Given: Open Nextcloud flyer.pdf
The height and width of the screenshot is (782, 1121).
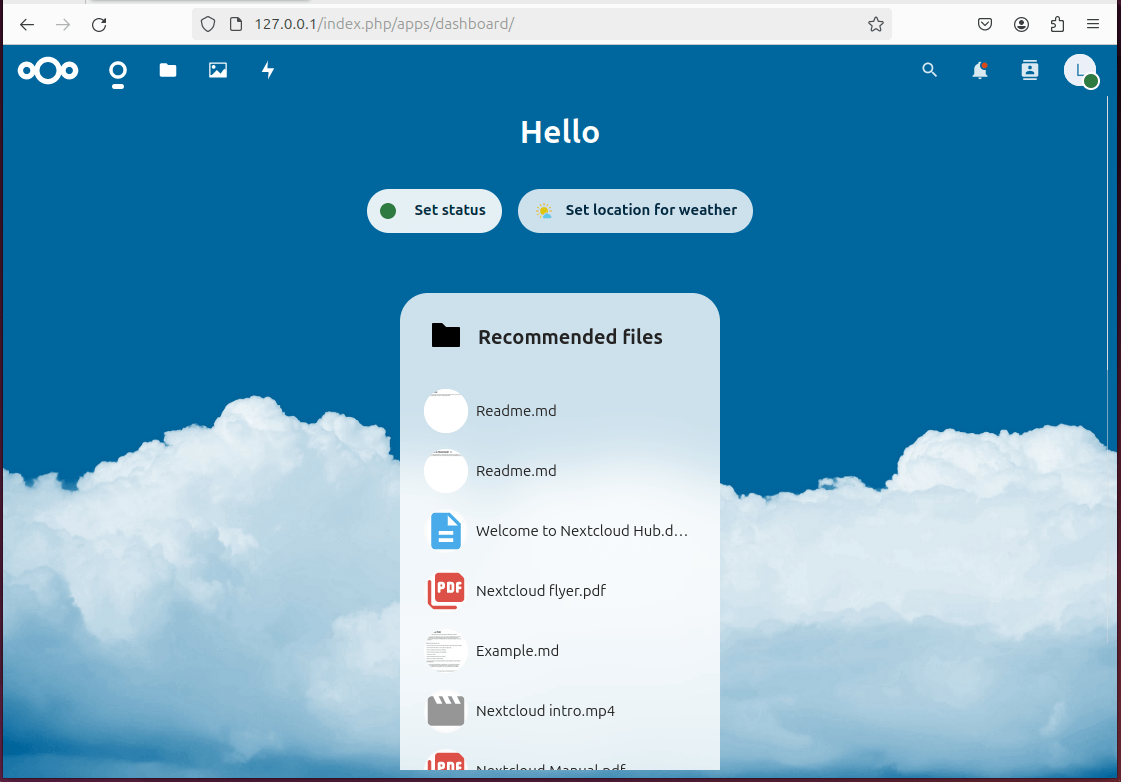Looking at the screenshot, I should pyautogui.click(x=560, y=591).
